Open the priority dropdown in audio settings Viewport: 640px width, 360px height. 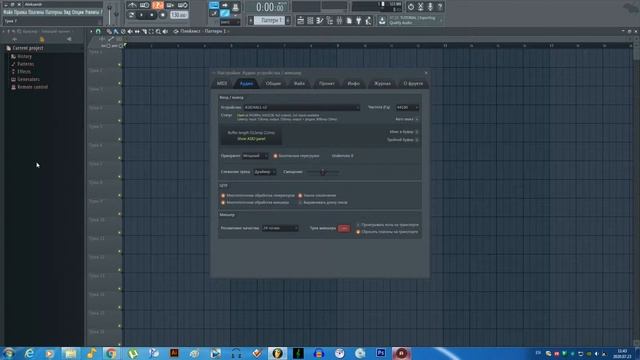[255, 156]
